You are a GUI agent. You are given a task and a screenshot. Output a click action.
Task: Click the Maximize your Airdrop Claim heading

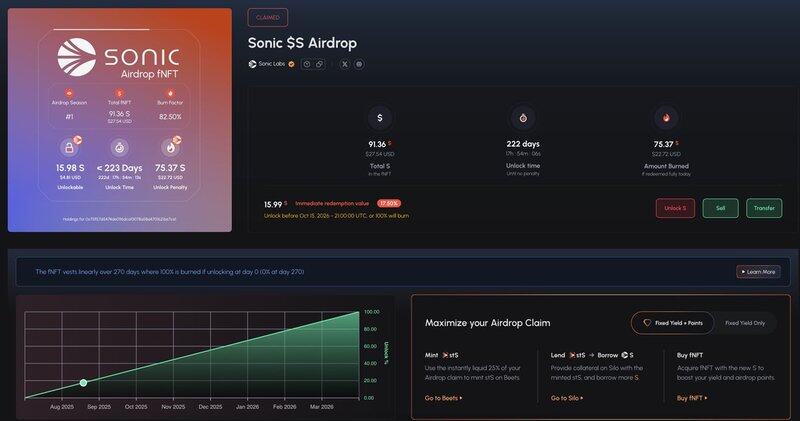(487, 323)
